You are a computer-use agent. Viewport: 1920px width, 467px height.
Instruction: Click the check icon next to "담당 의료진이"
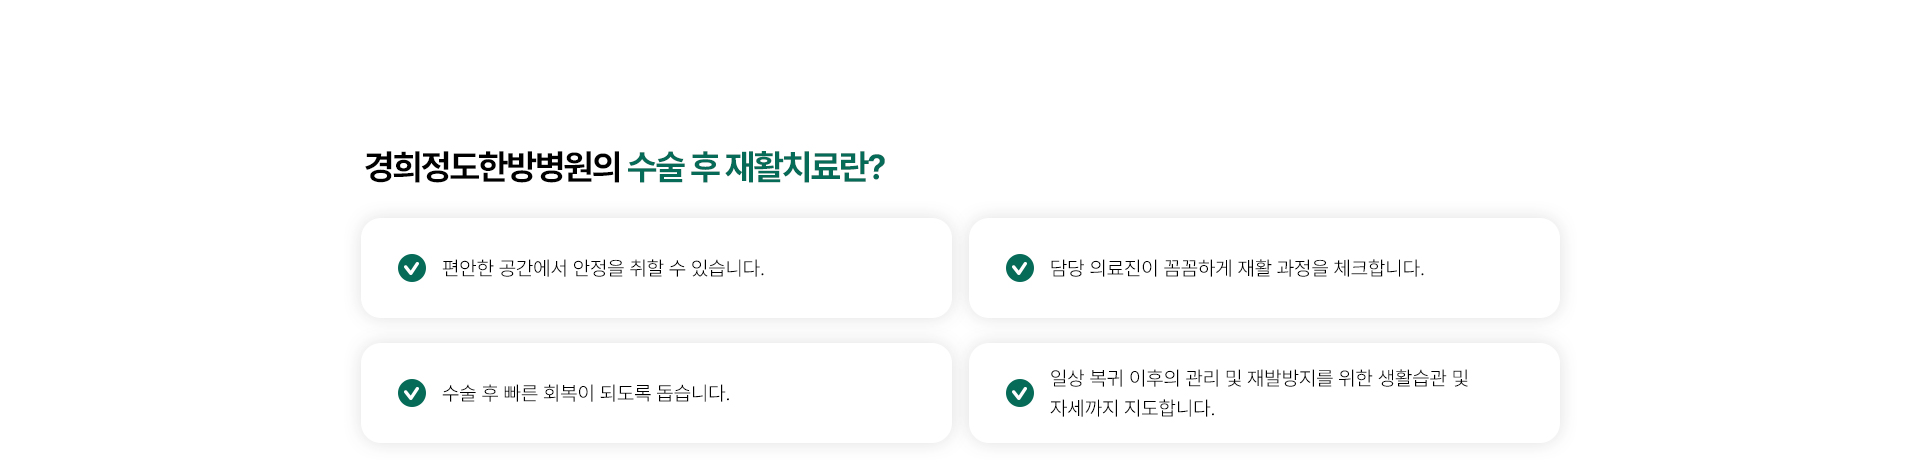tap(1020, 268)
